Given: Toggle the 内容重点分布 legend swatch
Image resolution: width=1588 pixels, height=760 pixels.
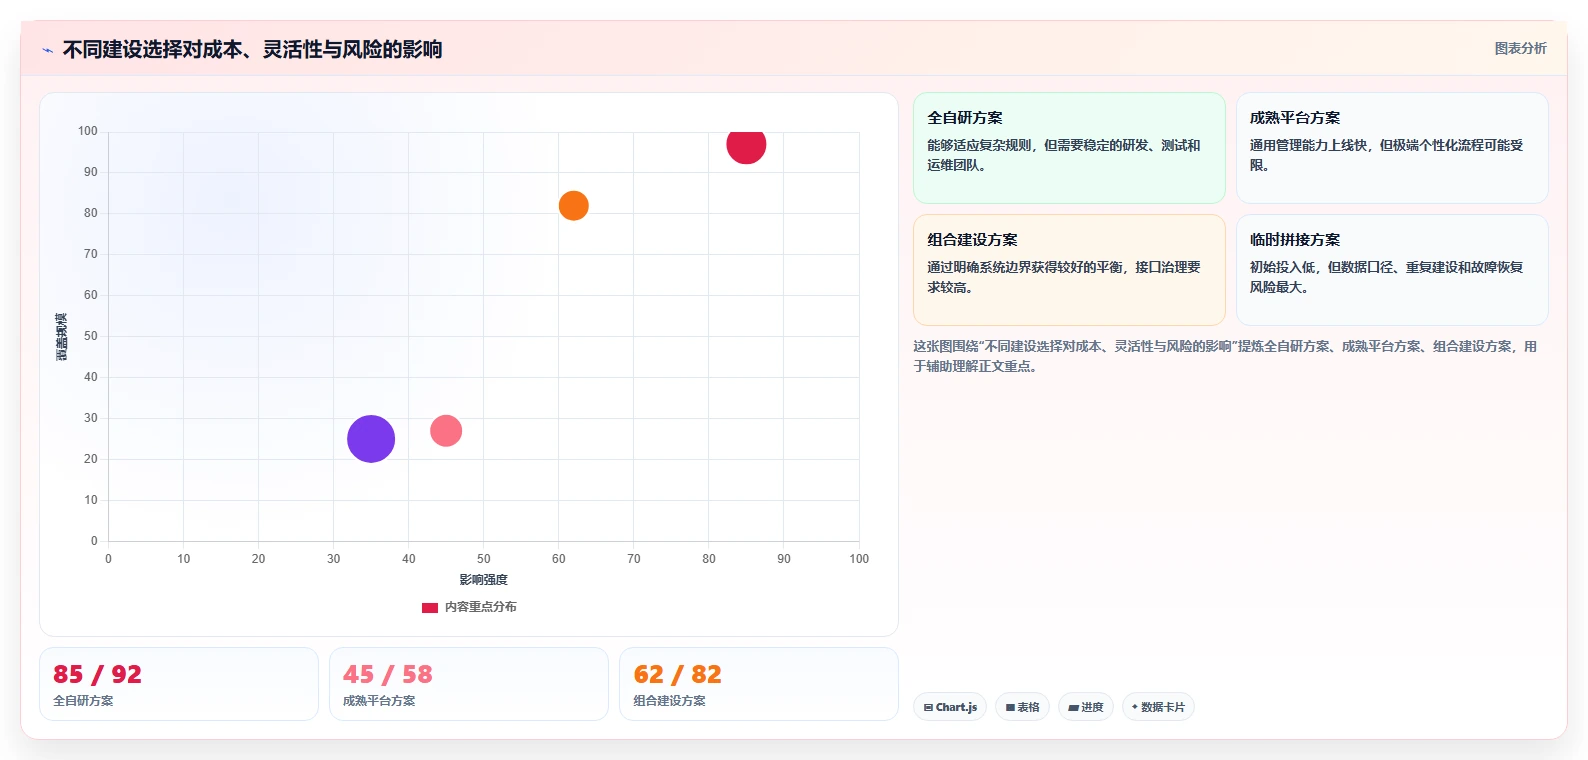Looking at the screenshot, I should click(x=430, y=607).
